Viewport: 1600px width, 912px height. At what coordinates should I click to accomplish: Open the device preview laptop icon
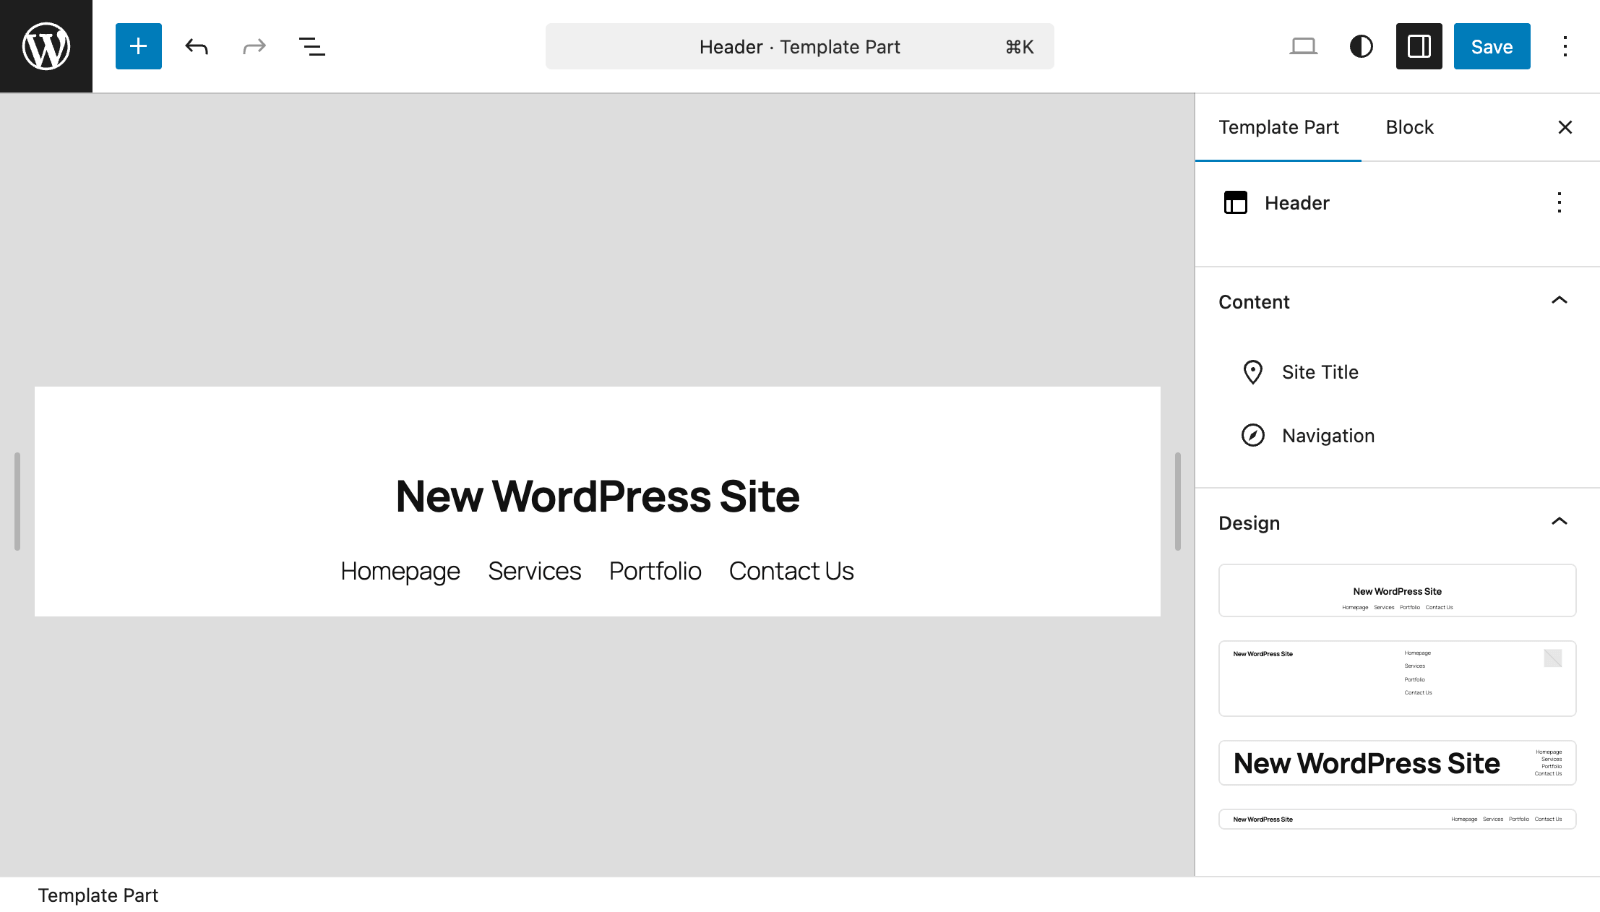[x=1303, y=46]
